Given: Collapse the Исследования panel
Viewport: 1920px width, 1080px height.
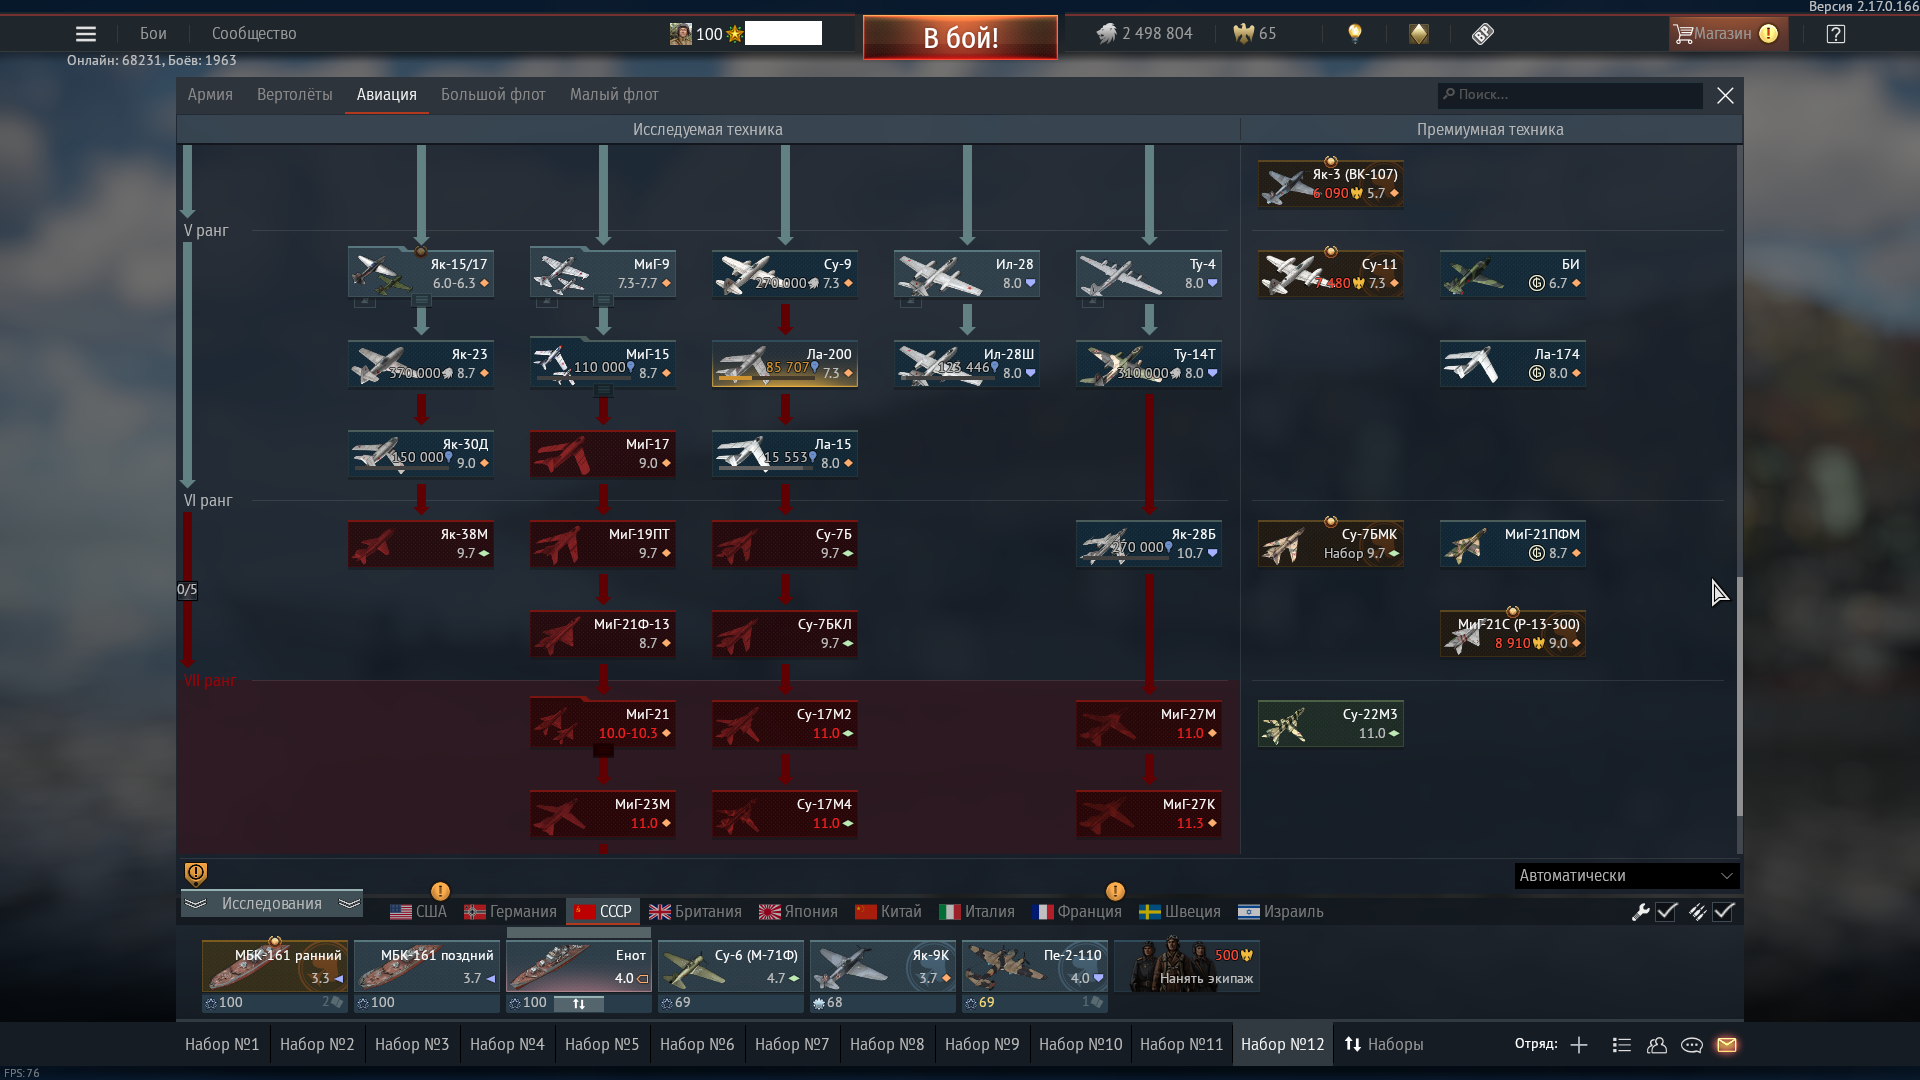Looking at the screenshot, I should [x=271, y=904].
